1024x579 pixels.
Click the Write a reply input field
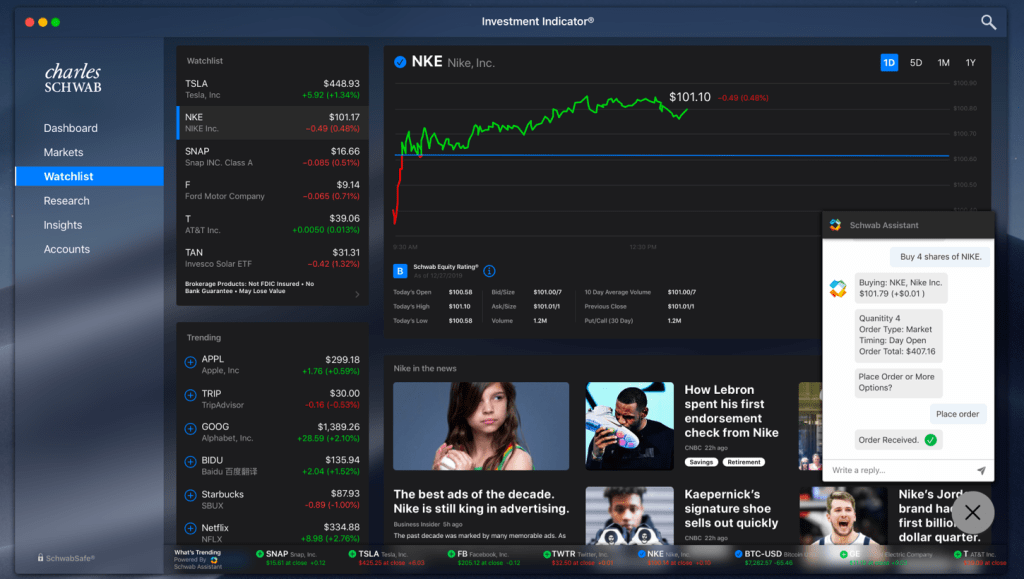tap(901, 470)
